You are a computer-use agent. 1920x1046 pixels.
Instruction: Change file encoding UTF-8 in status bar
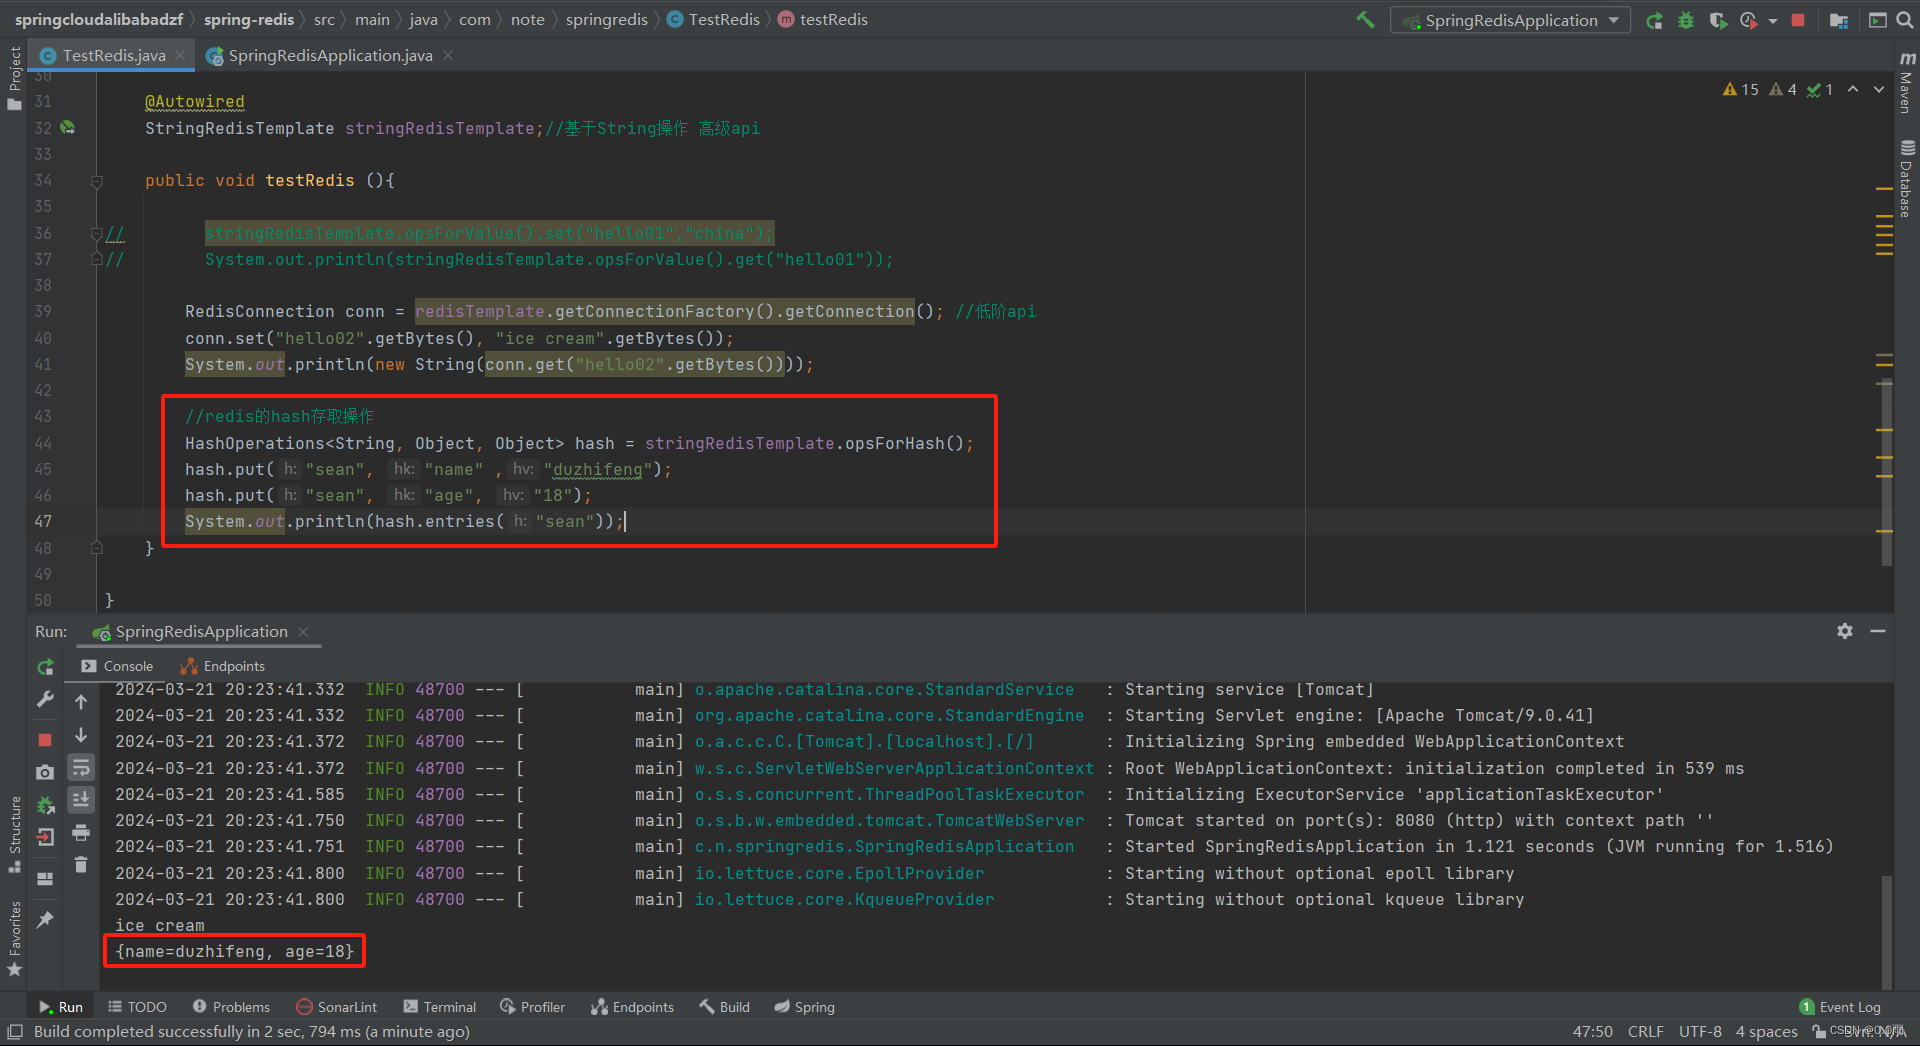pyautogui.click(x=1700, y=1031)
